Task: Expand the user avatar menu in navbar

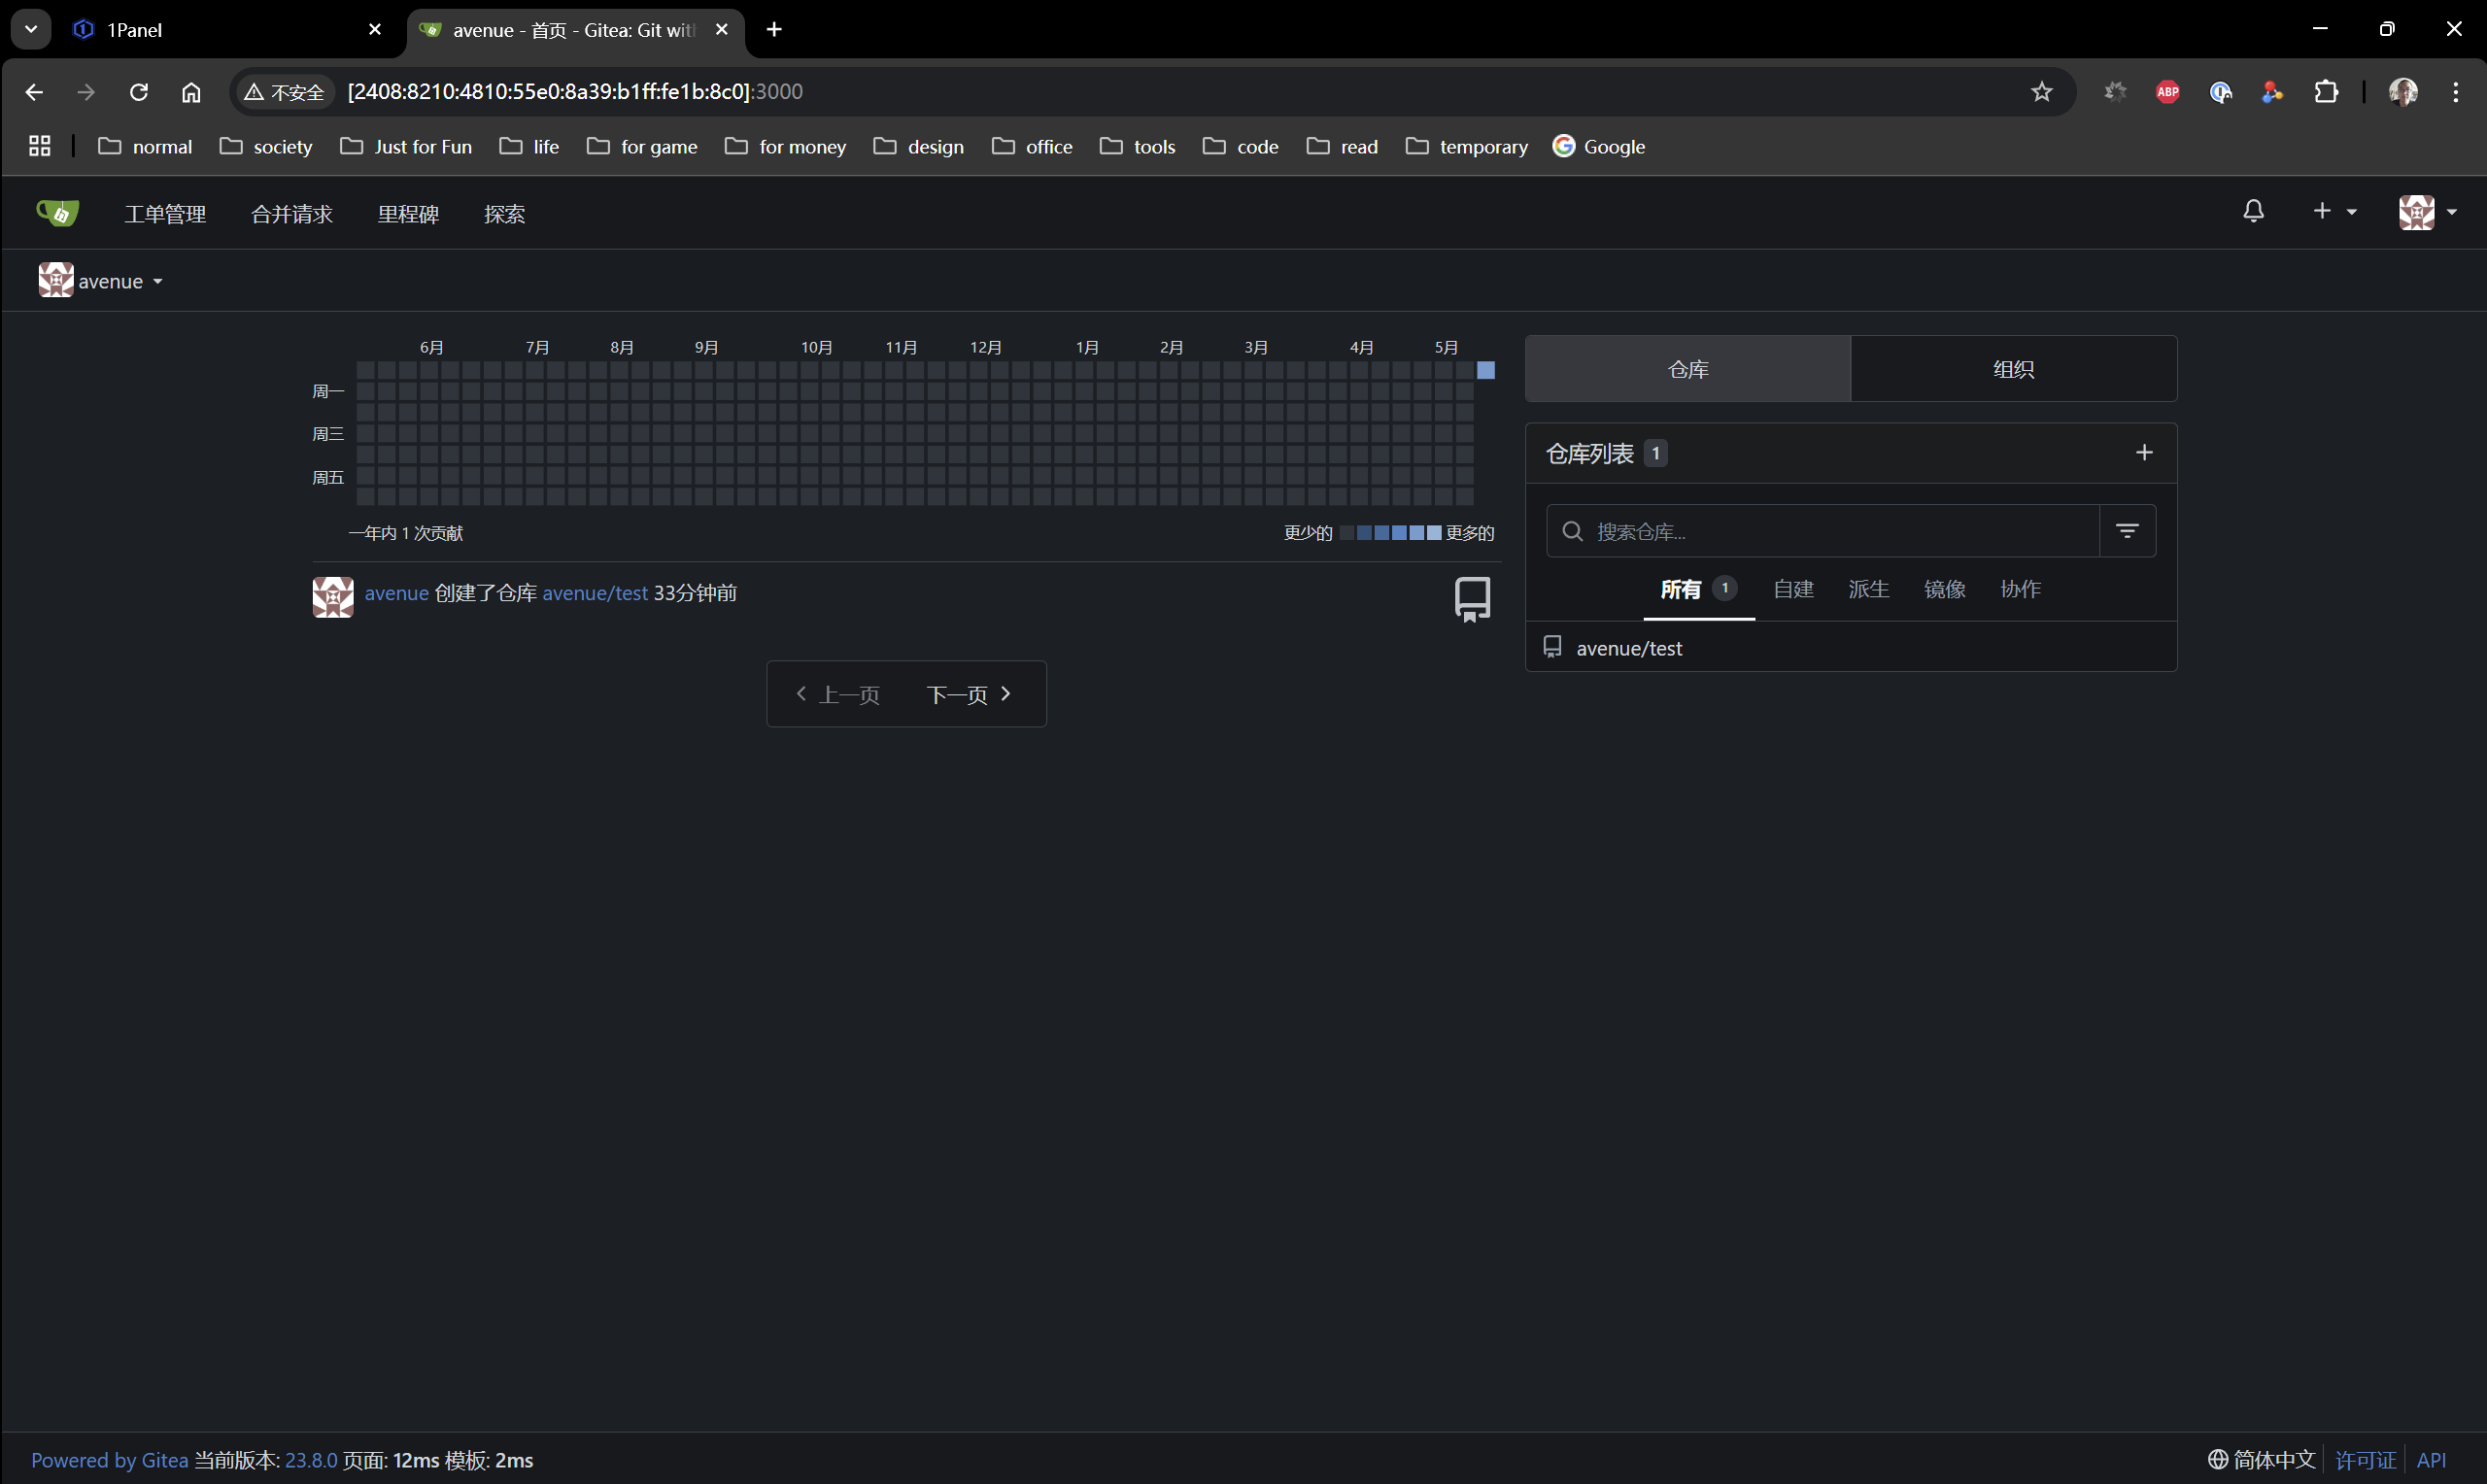Action: click(2427, 212)
